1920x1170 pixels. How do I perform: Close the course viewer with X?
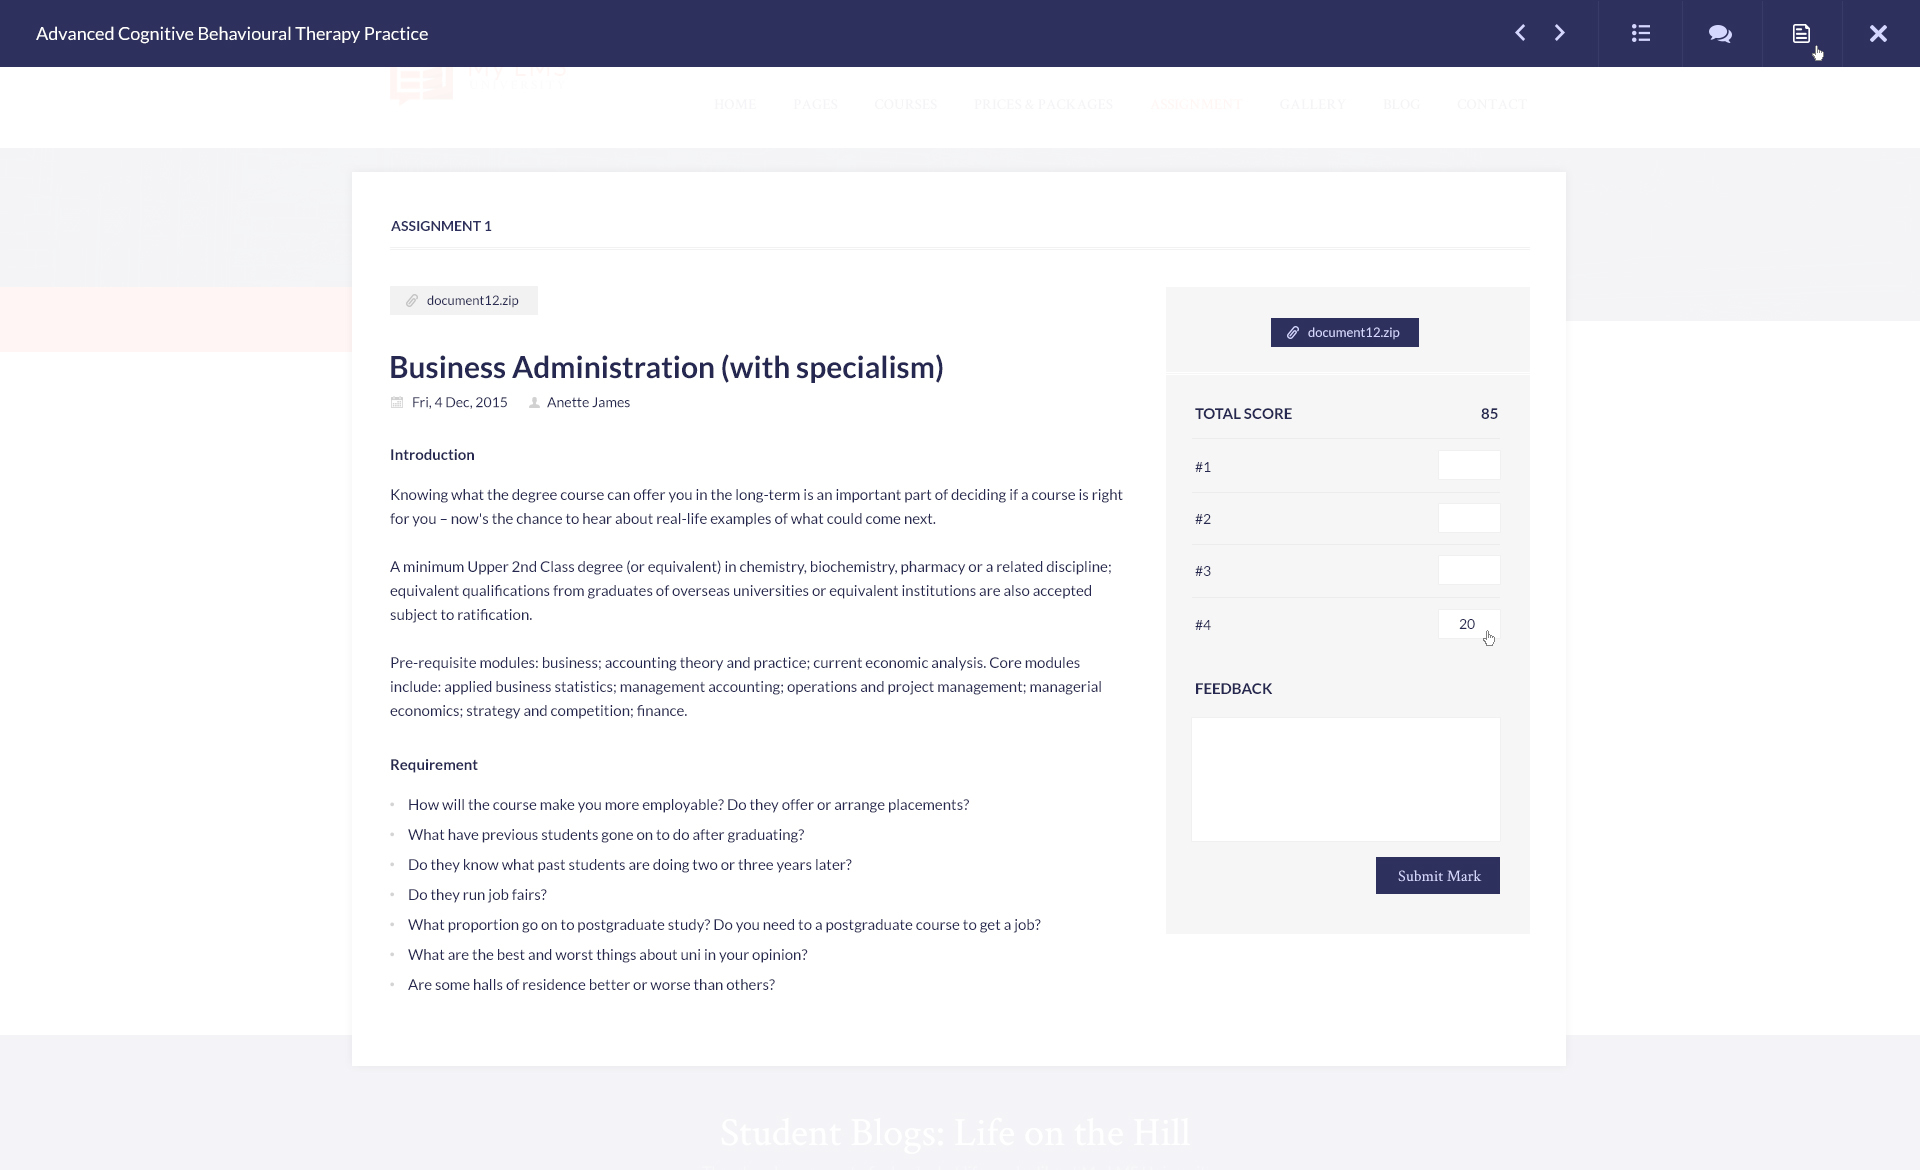pos(1878,33)
